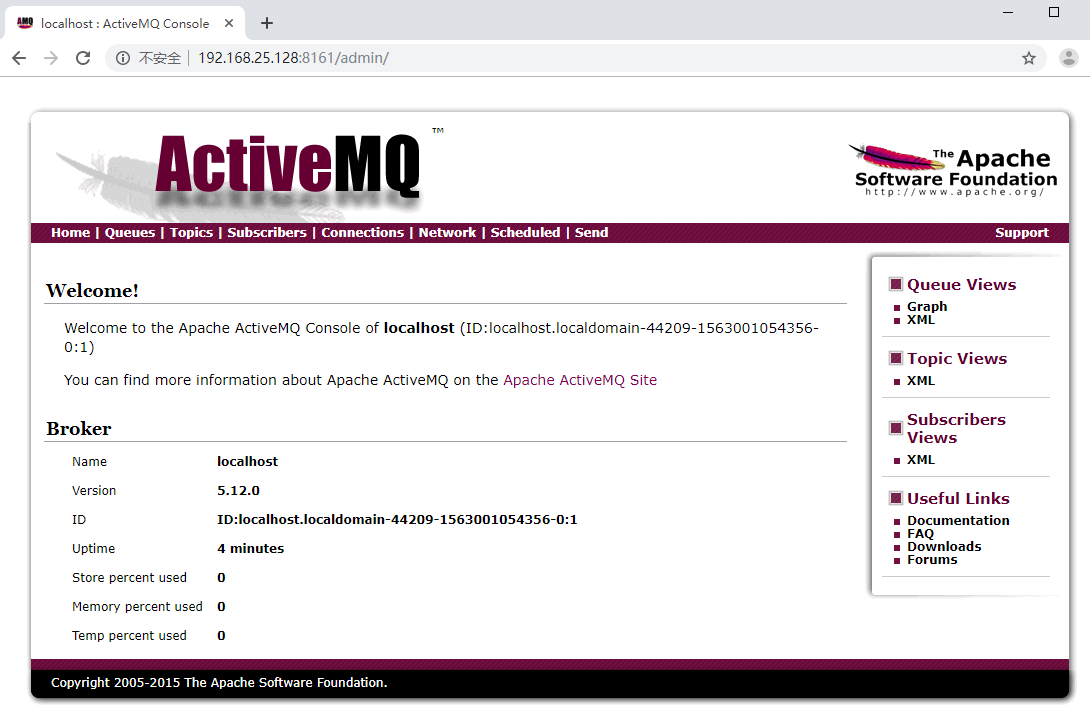This screenshot has height=708, width=1090.
Task: Click the Memory percent used label
Action: pyautogui.click(x=137, y=607)
